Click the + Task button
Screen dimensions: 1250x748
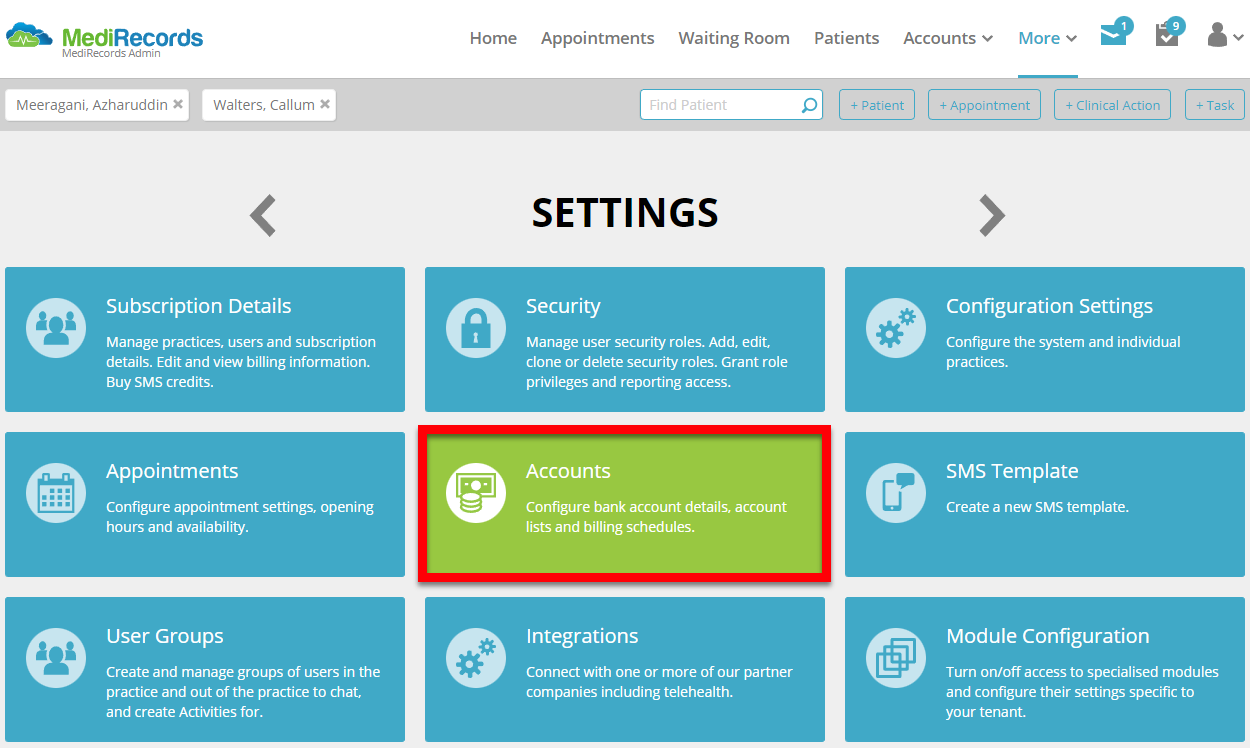(1215, 105)
